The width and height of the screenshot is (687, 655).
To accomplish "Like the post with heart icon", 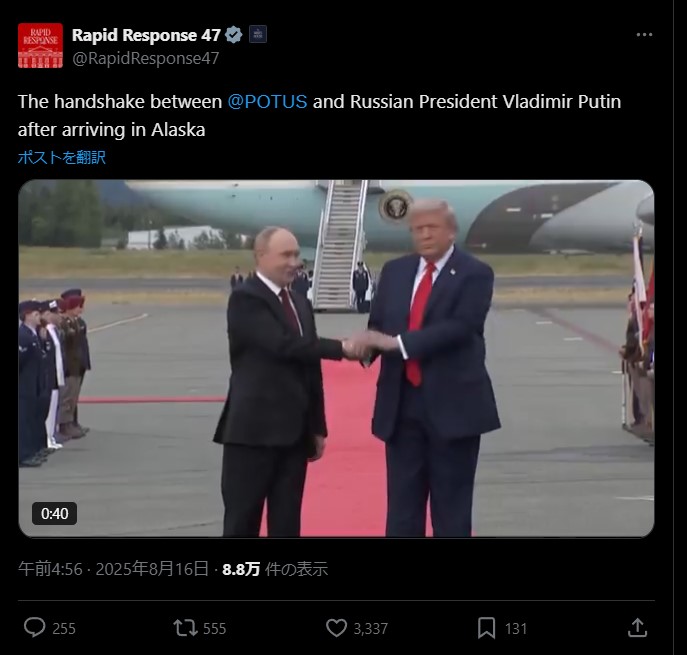I will [336, 628].
